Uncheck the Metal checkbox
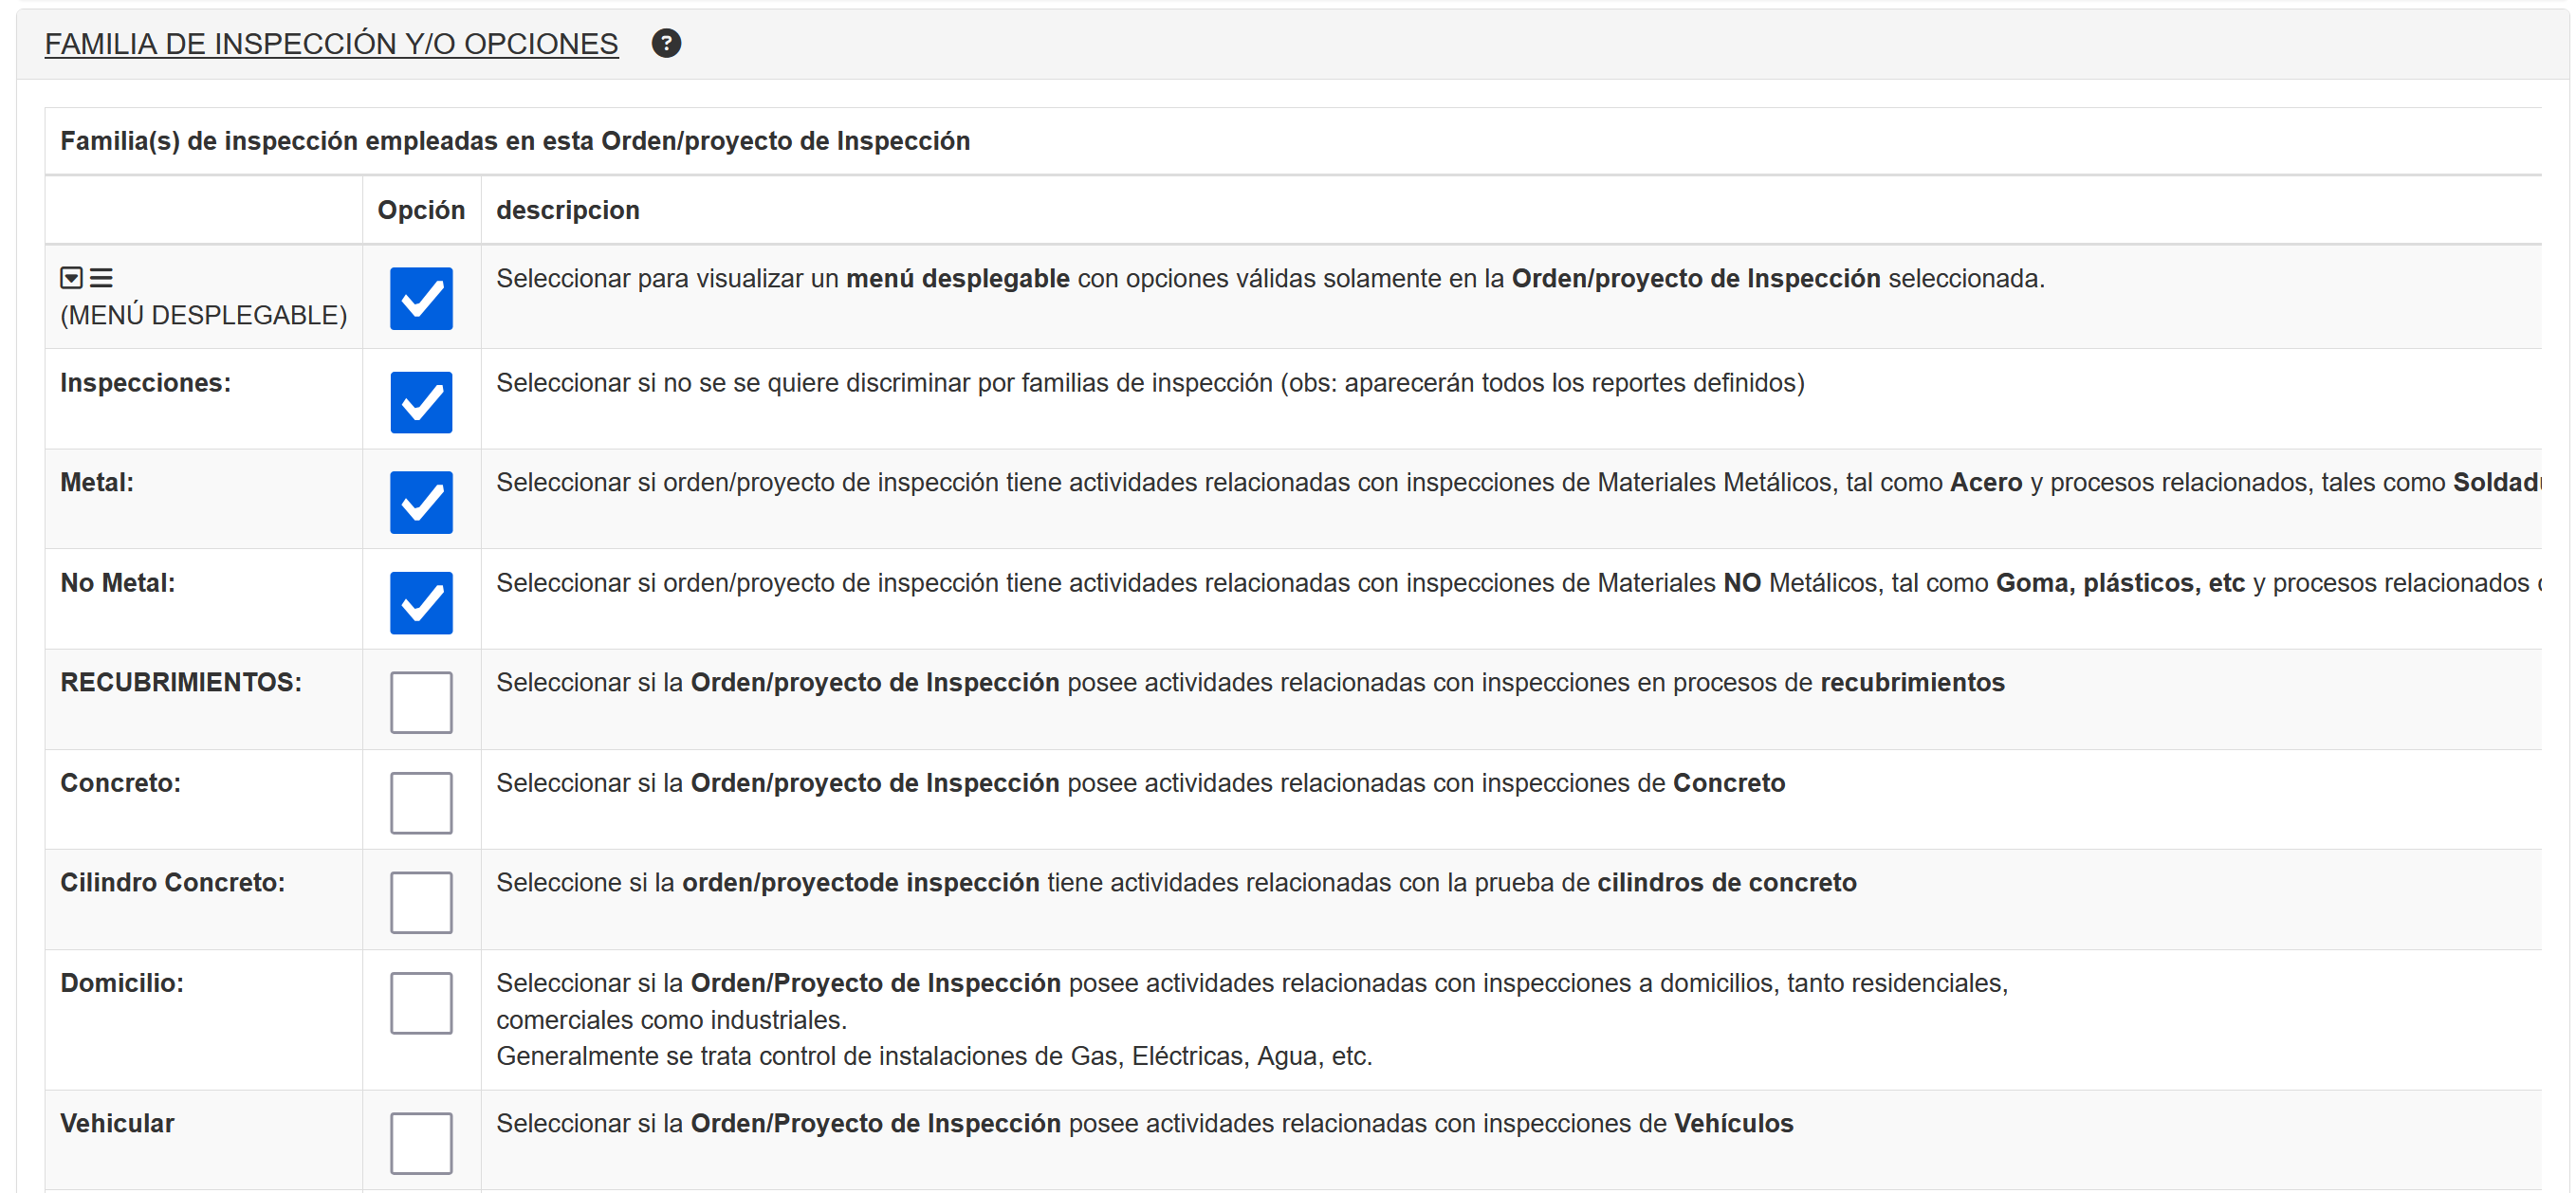This screenshot has height=1193, width=2576. click(x=421, y=502)
